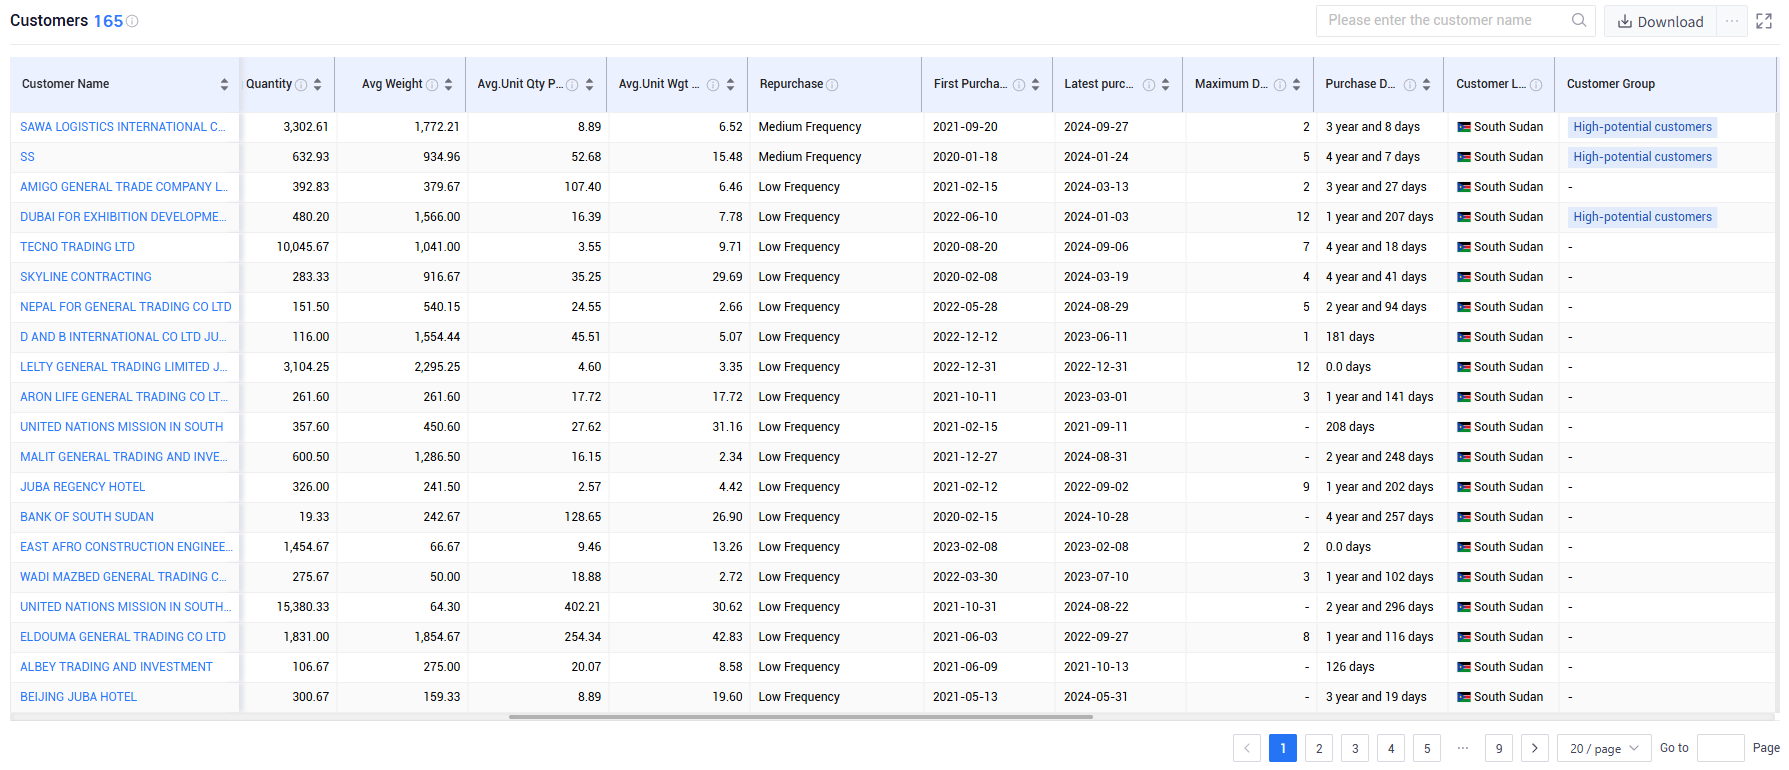This screenshot has width=1789, height=770.
Task: Open SKYLINE CONTRACTING link
Action: 86,277
